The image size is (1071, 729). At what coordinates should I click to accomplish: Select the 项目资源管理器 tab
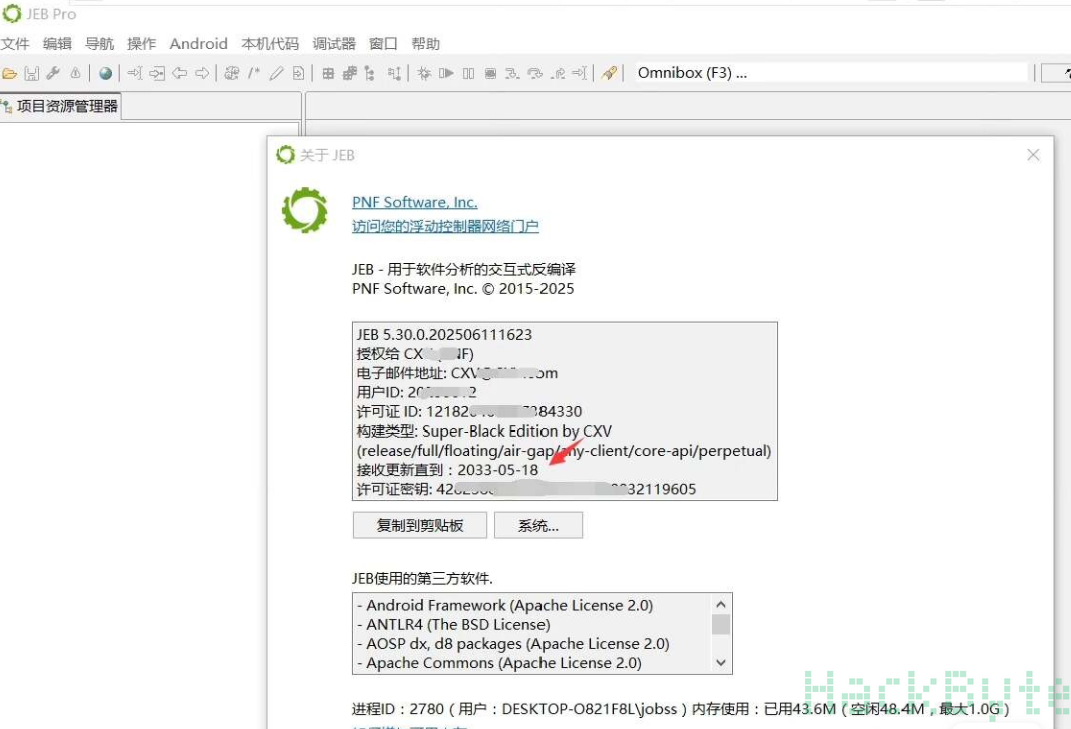(x=60, y=107)
